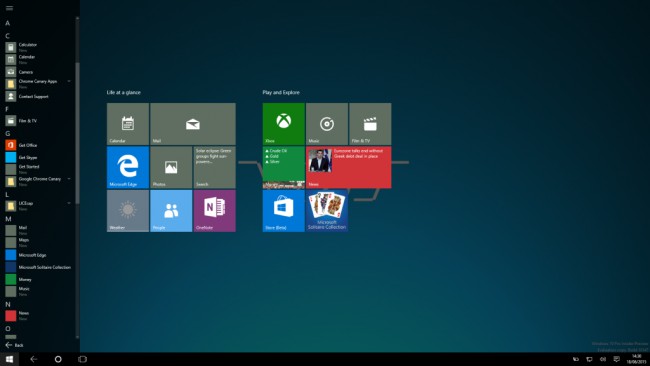The width and height of the screenshot is (650, 366).
Task: Open the Music tile
Action: pos(327,124)
